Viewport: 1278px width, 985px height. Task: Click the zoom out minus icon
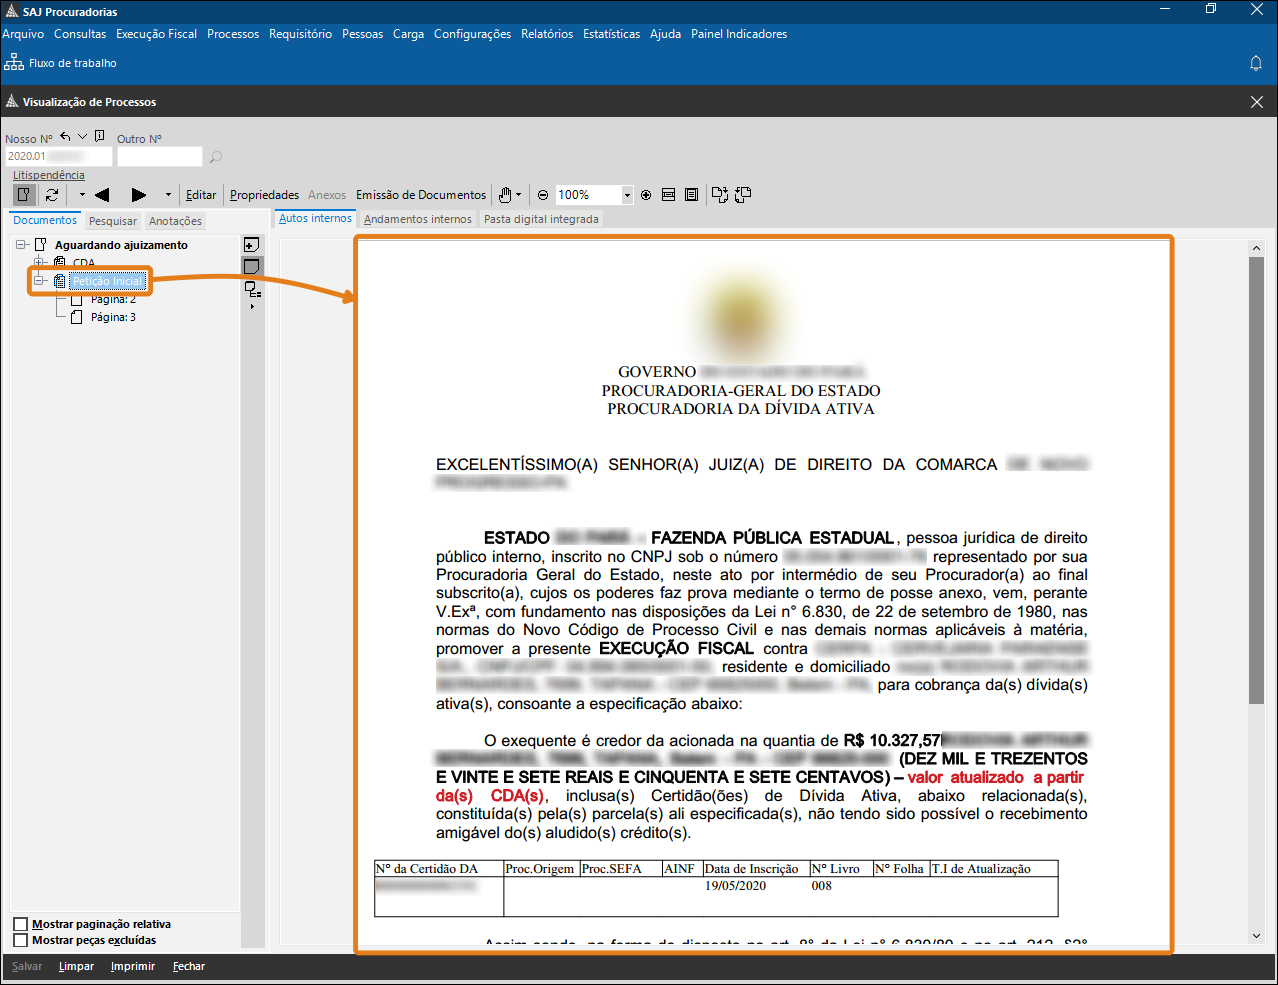pyautogui.click(x=543, y=195)
